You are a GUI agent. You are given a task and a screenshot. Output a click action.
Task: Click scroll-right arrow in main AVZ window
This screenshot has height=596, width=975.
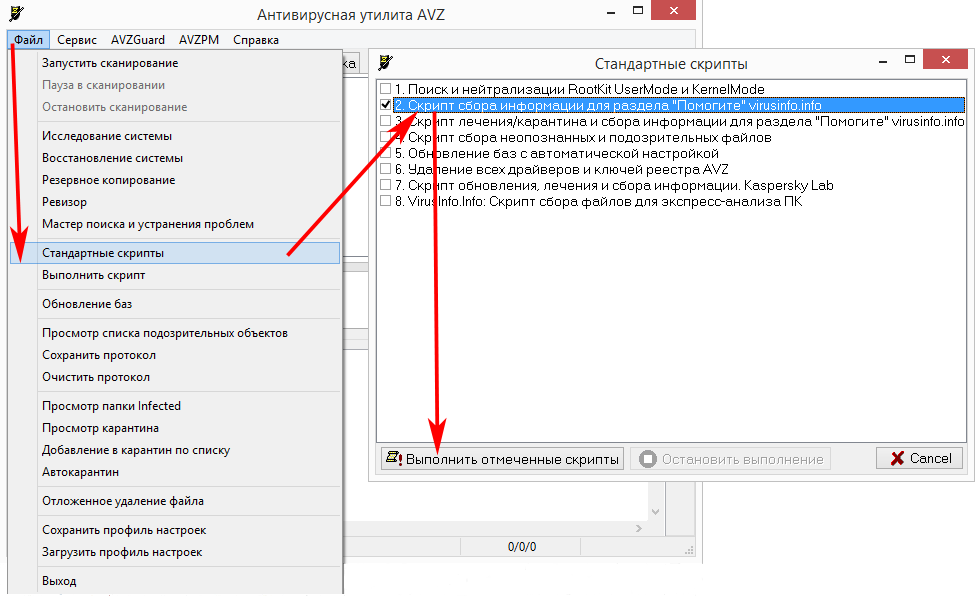[639, 528]
